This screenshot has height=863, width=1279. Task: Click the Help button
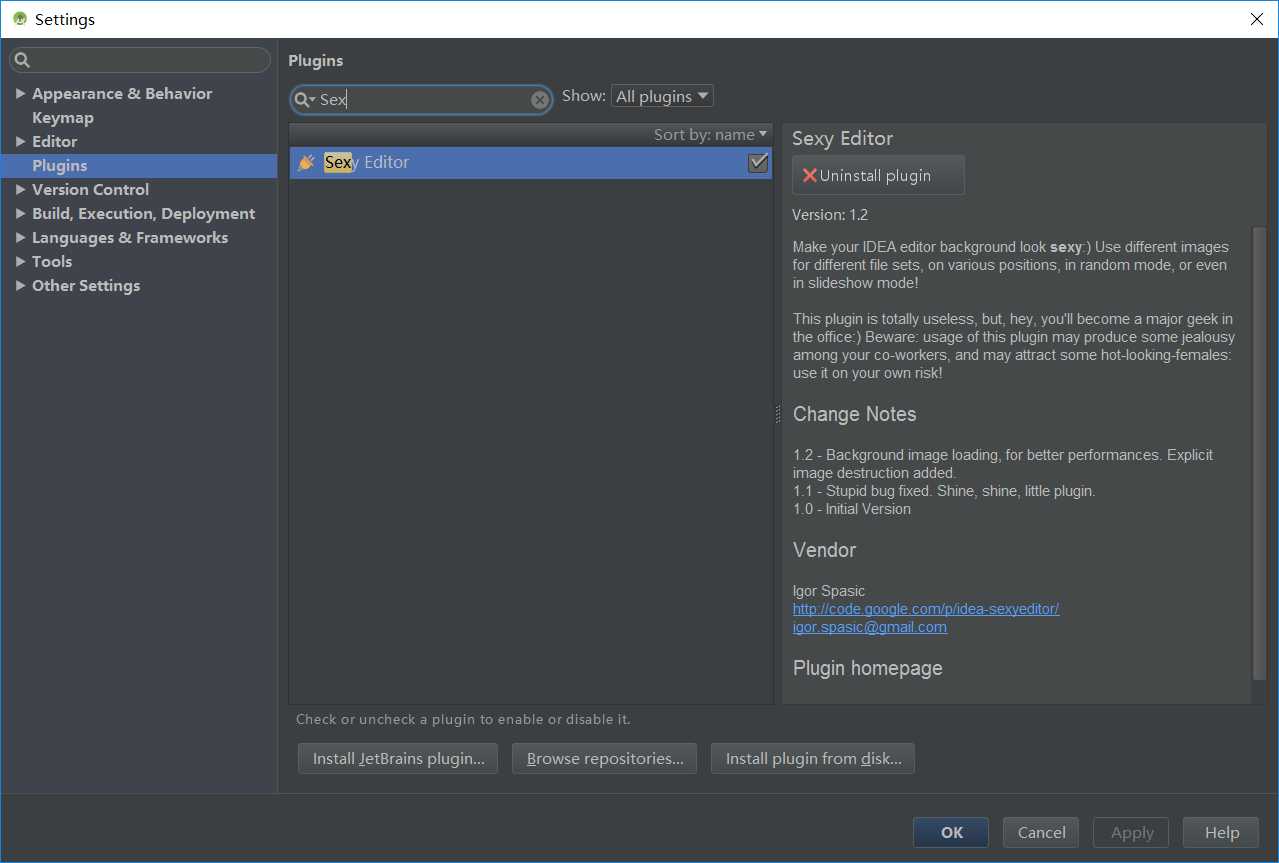click(1221, 832)
